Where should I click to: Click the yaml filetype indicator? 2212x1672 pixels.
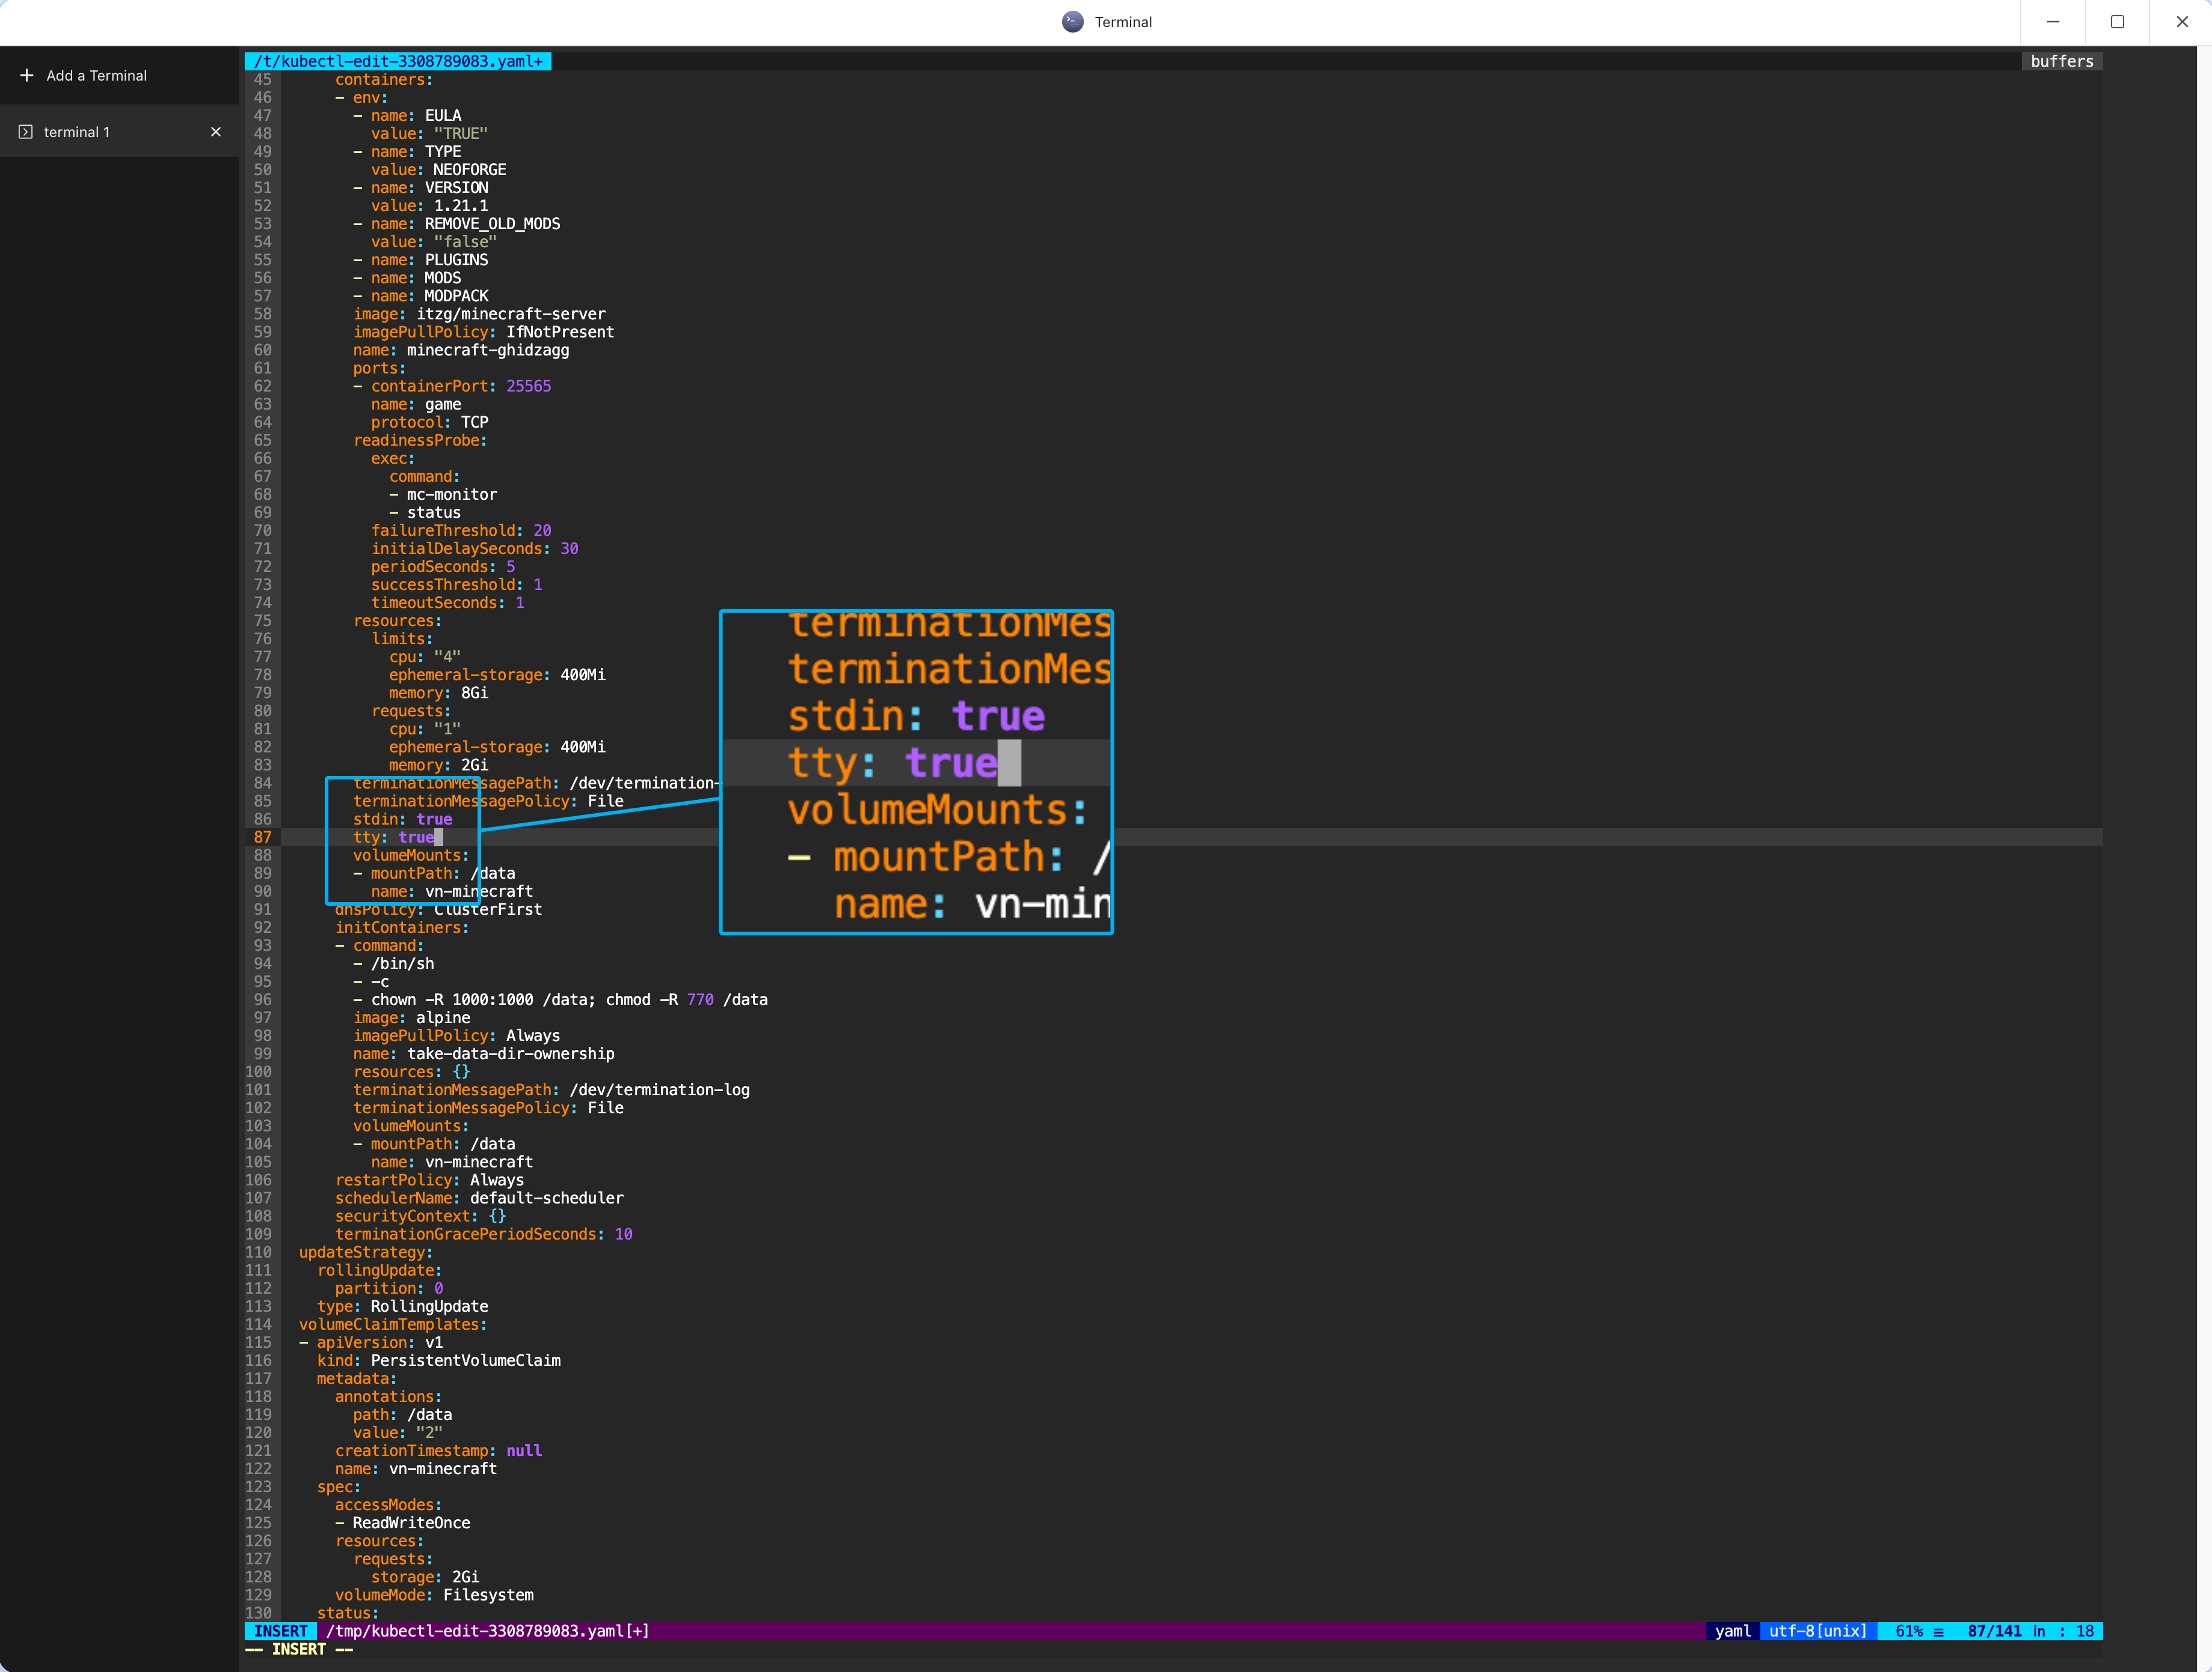[1732, 1631]
